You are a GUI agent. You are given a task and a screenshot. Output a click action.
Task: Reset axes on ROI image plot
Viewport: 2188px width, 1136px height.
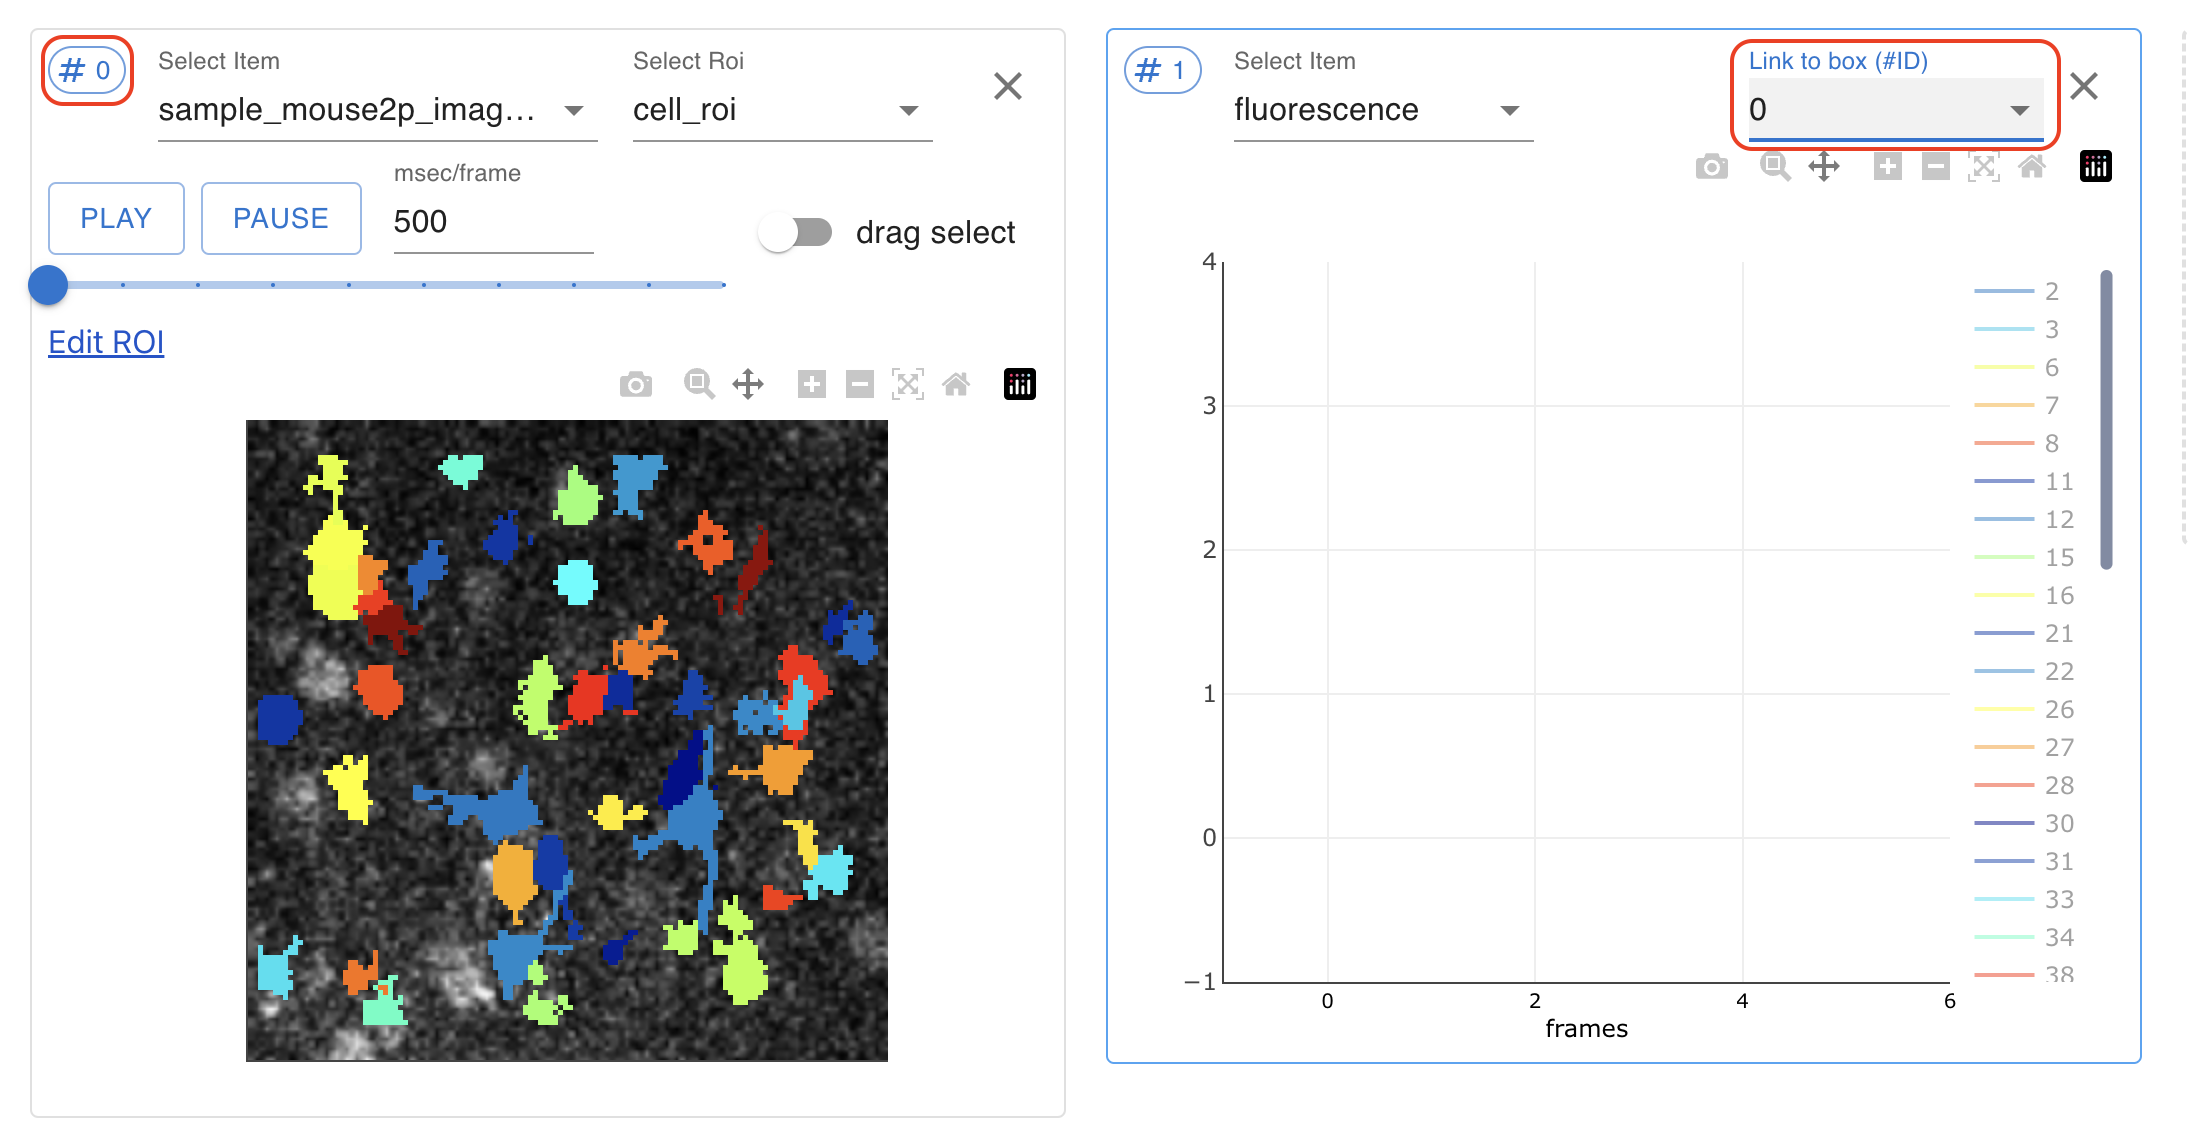pyautogui.click(x=956, y=384)
